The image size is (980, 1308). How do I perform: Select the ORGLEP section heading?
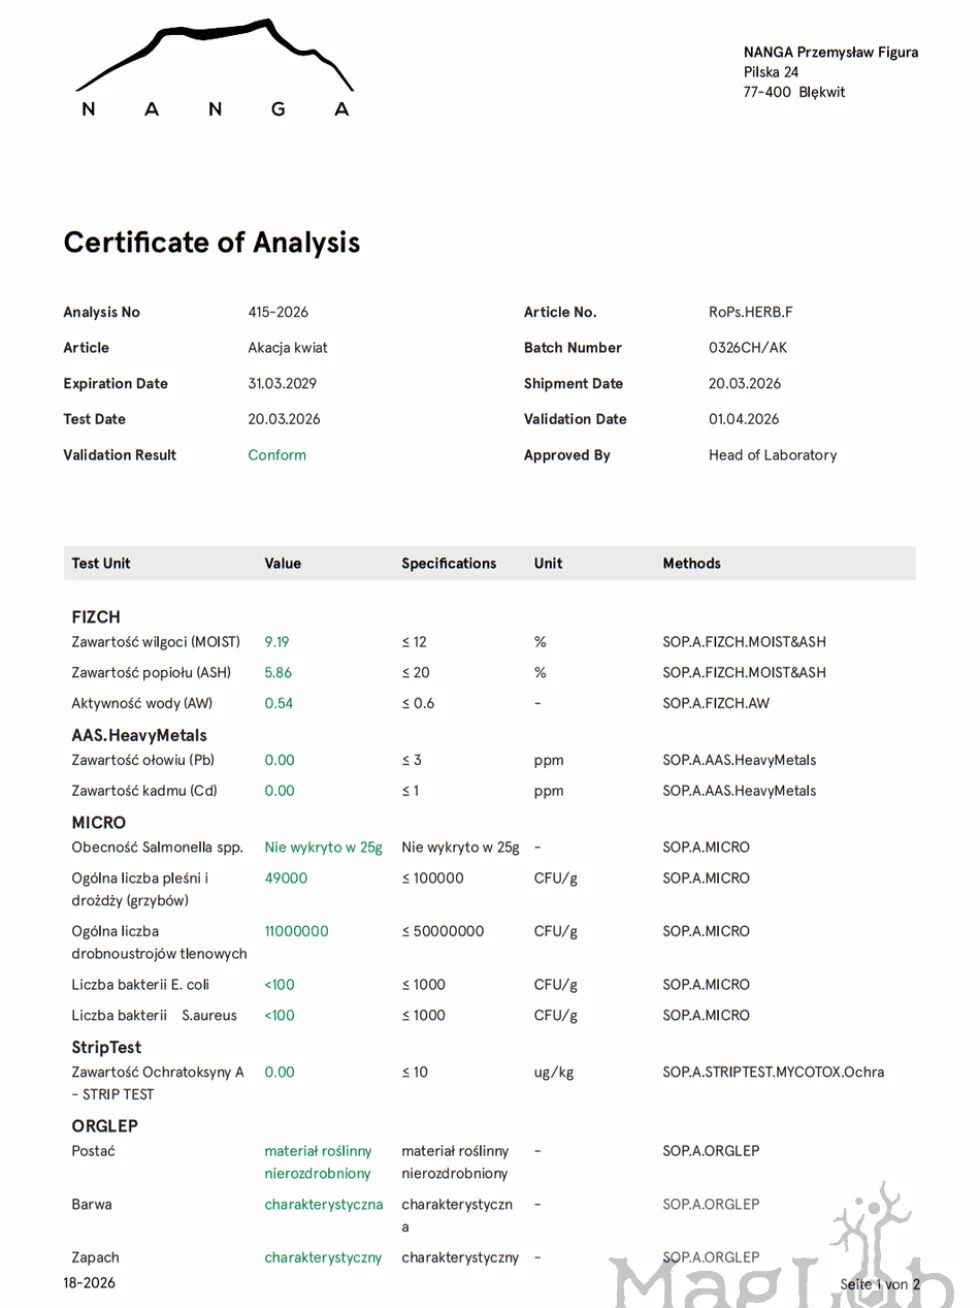(105, 1126)
